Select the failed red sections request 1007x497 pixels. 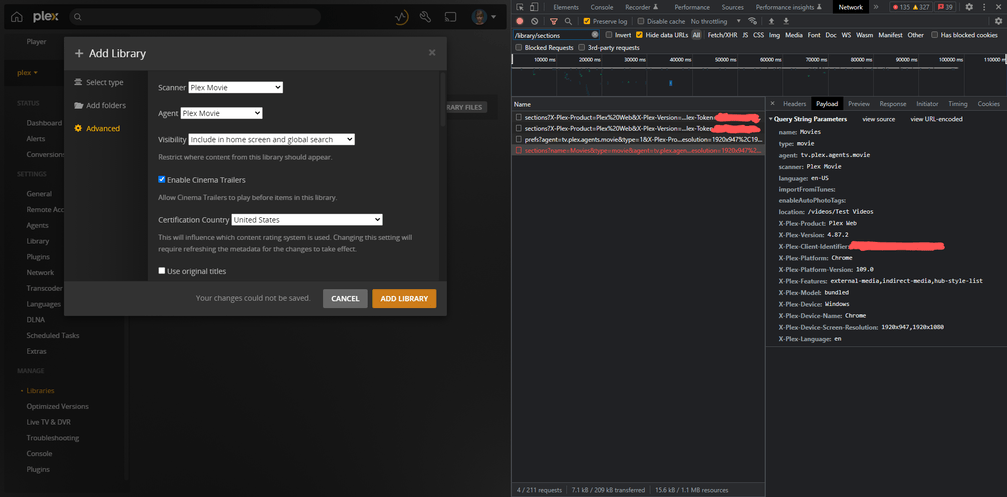click(638, 150)
